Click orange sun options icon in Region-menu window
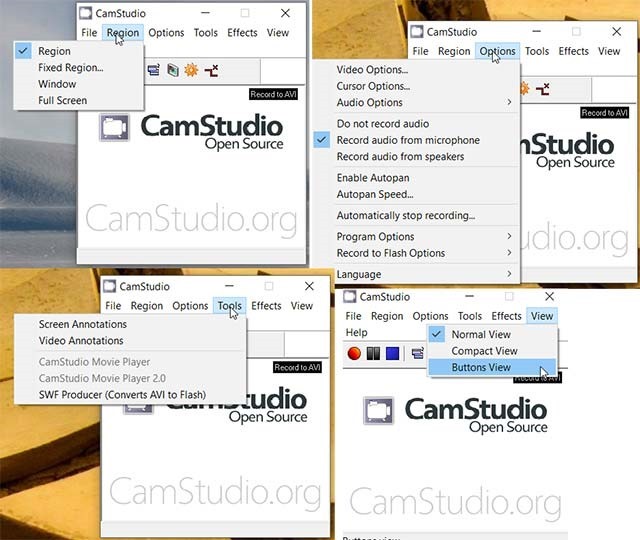The height and width of the screenshot is (540, 640). [191, 70]
